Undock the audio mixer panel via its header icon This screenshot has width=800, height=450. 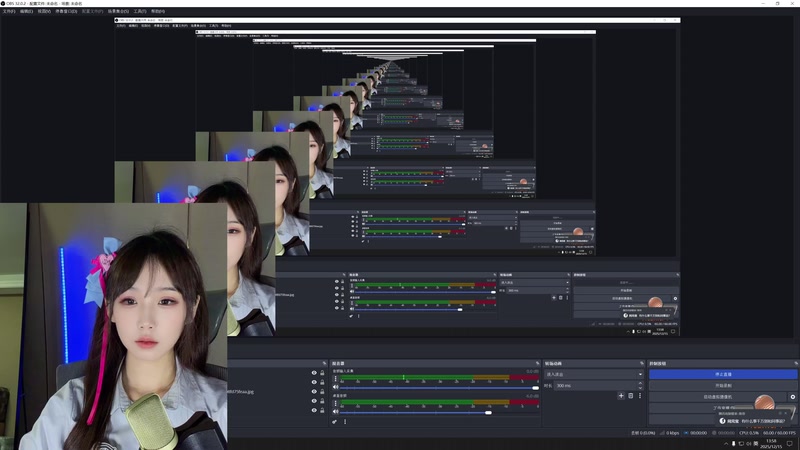pyautogui.click(x=537, y=363)
